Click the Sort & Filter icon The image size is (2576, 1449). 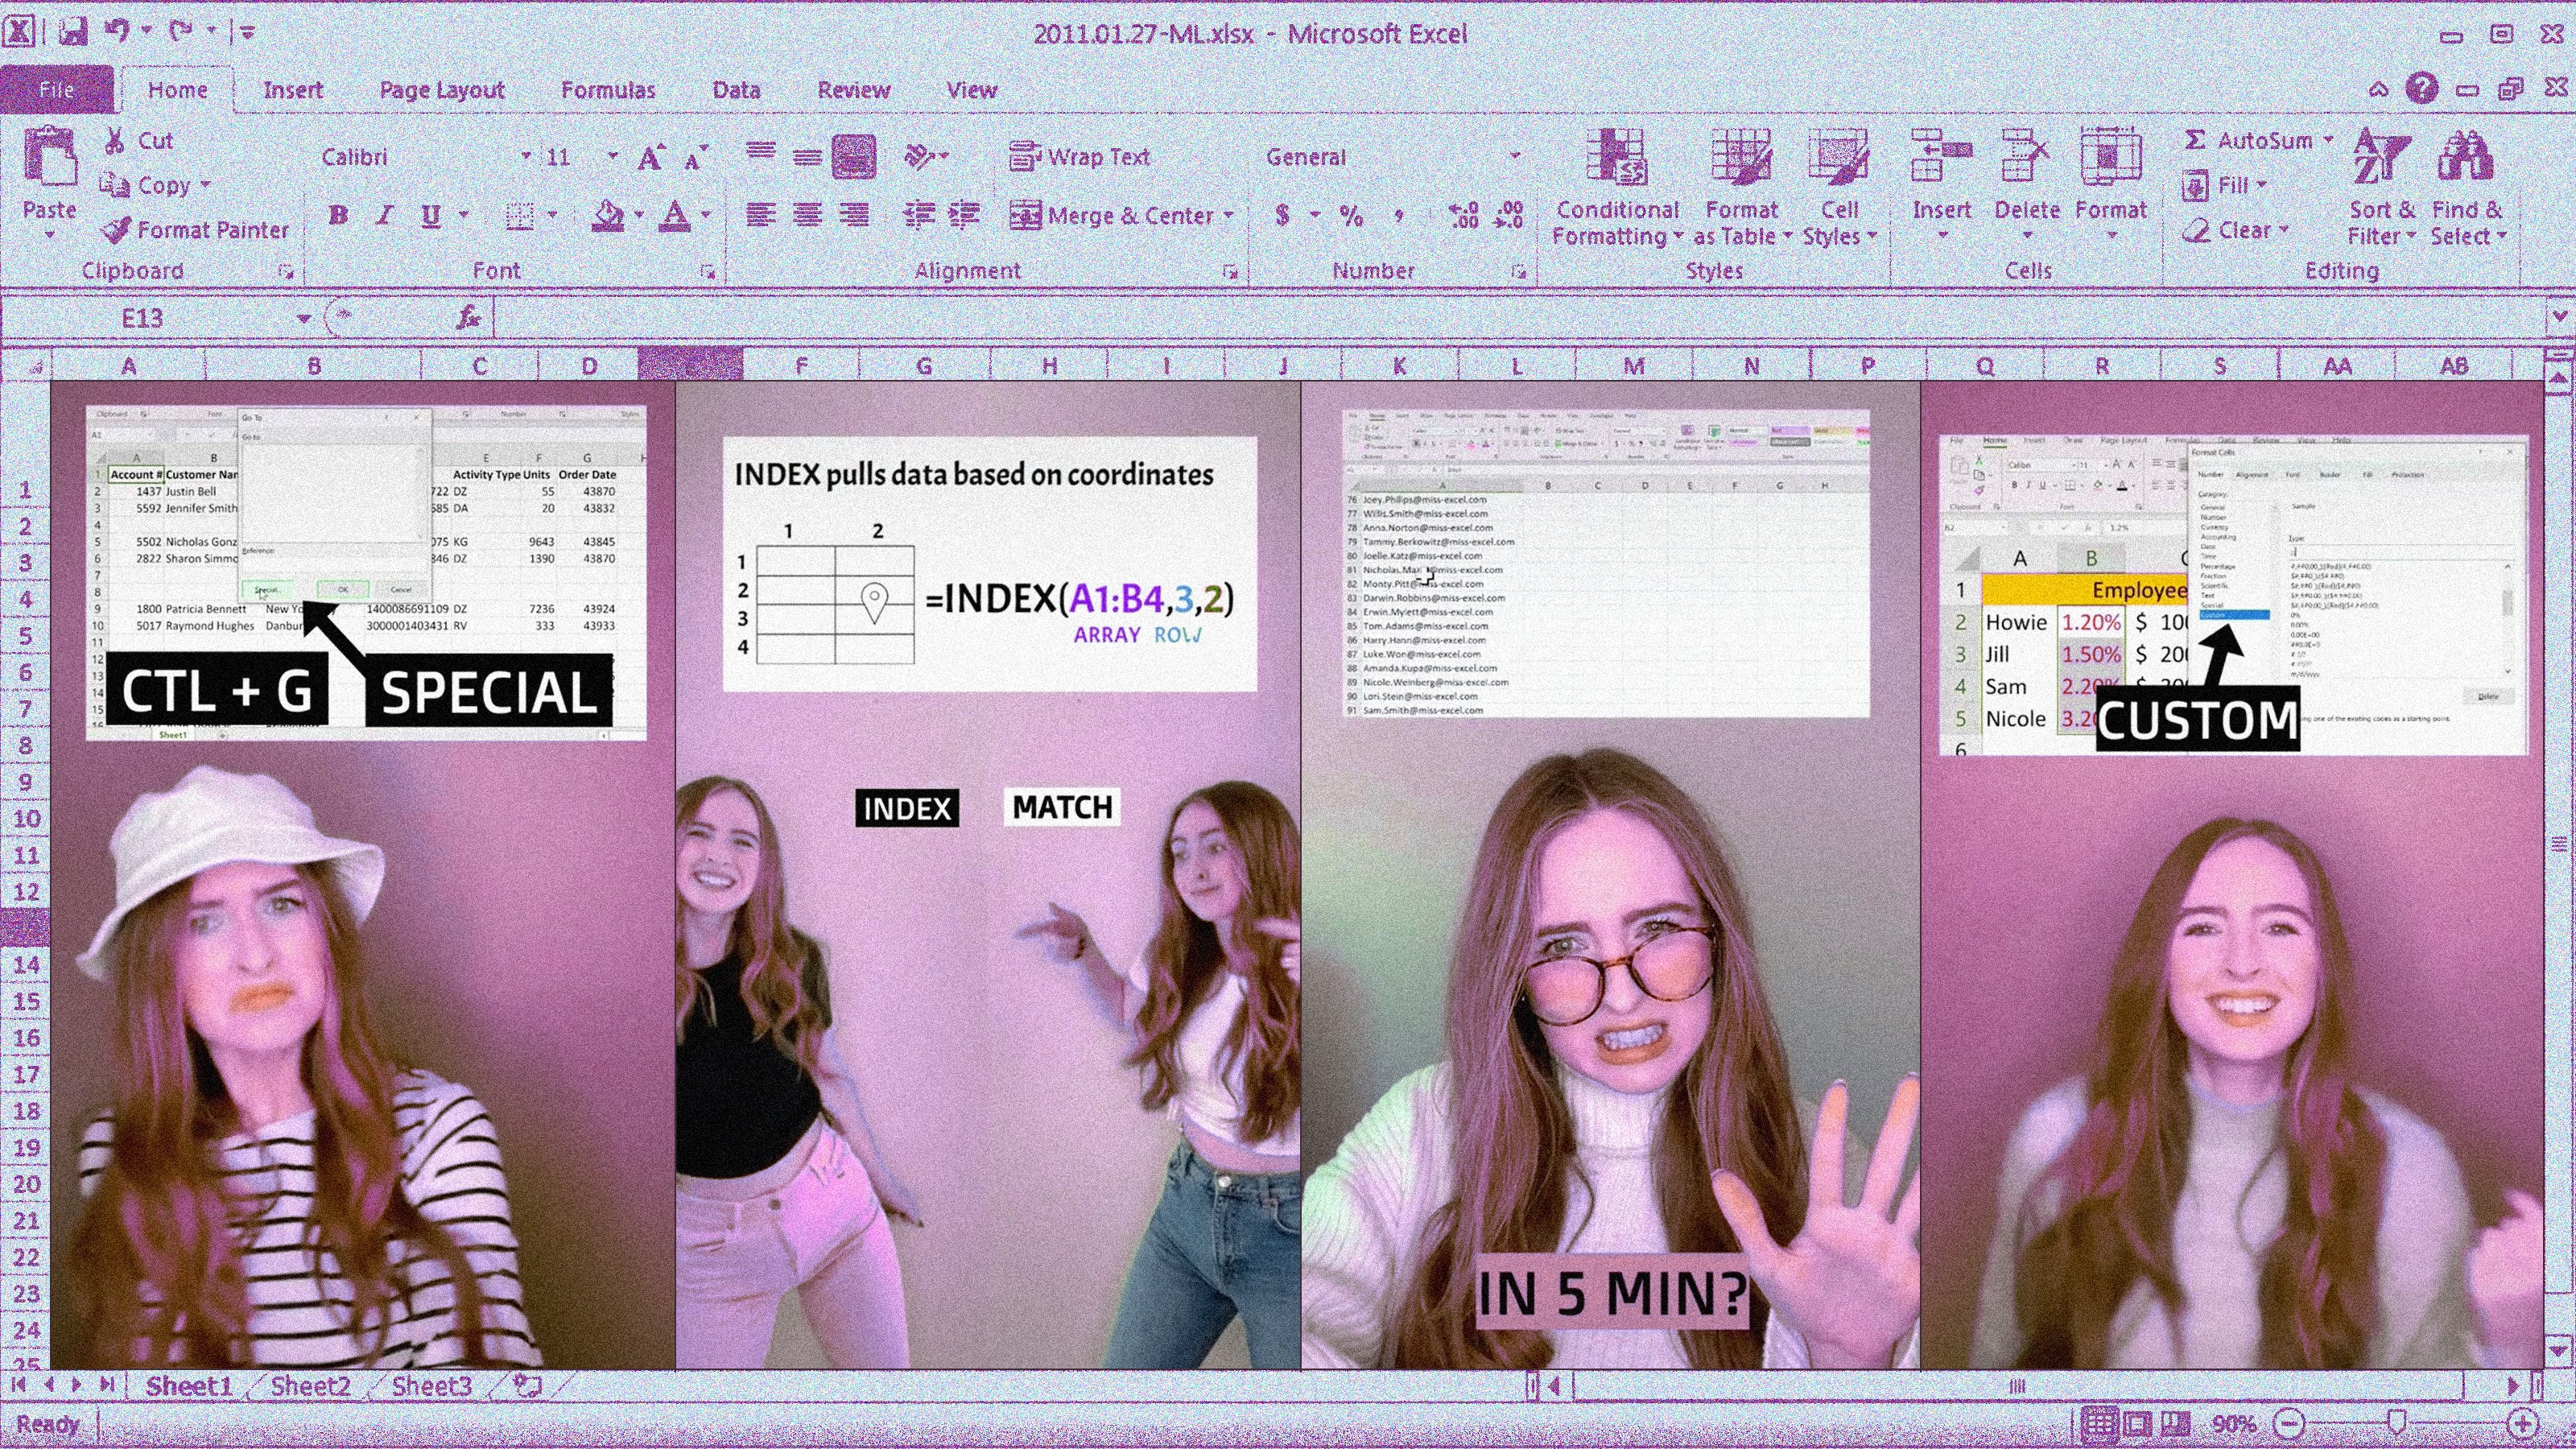[2381, 157]
